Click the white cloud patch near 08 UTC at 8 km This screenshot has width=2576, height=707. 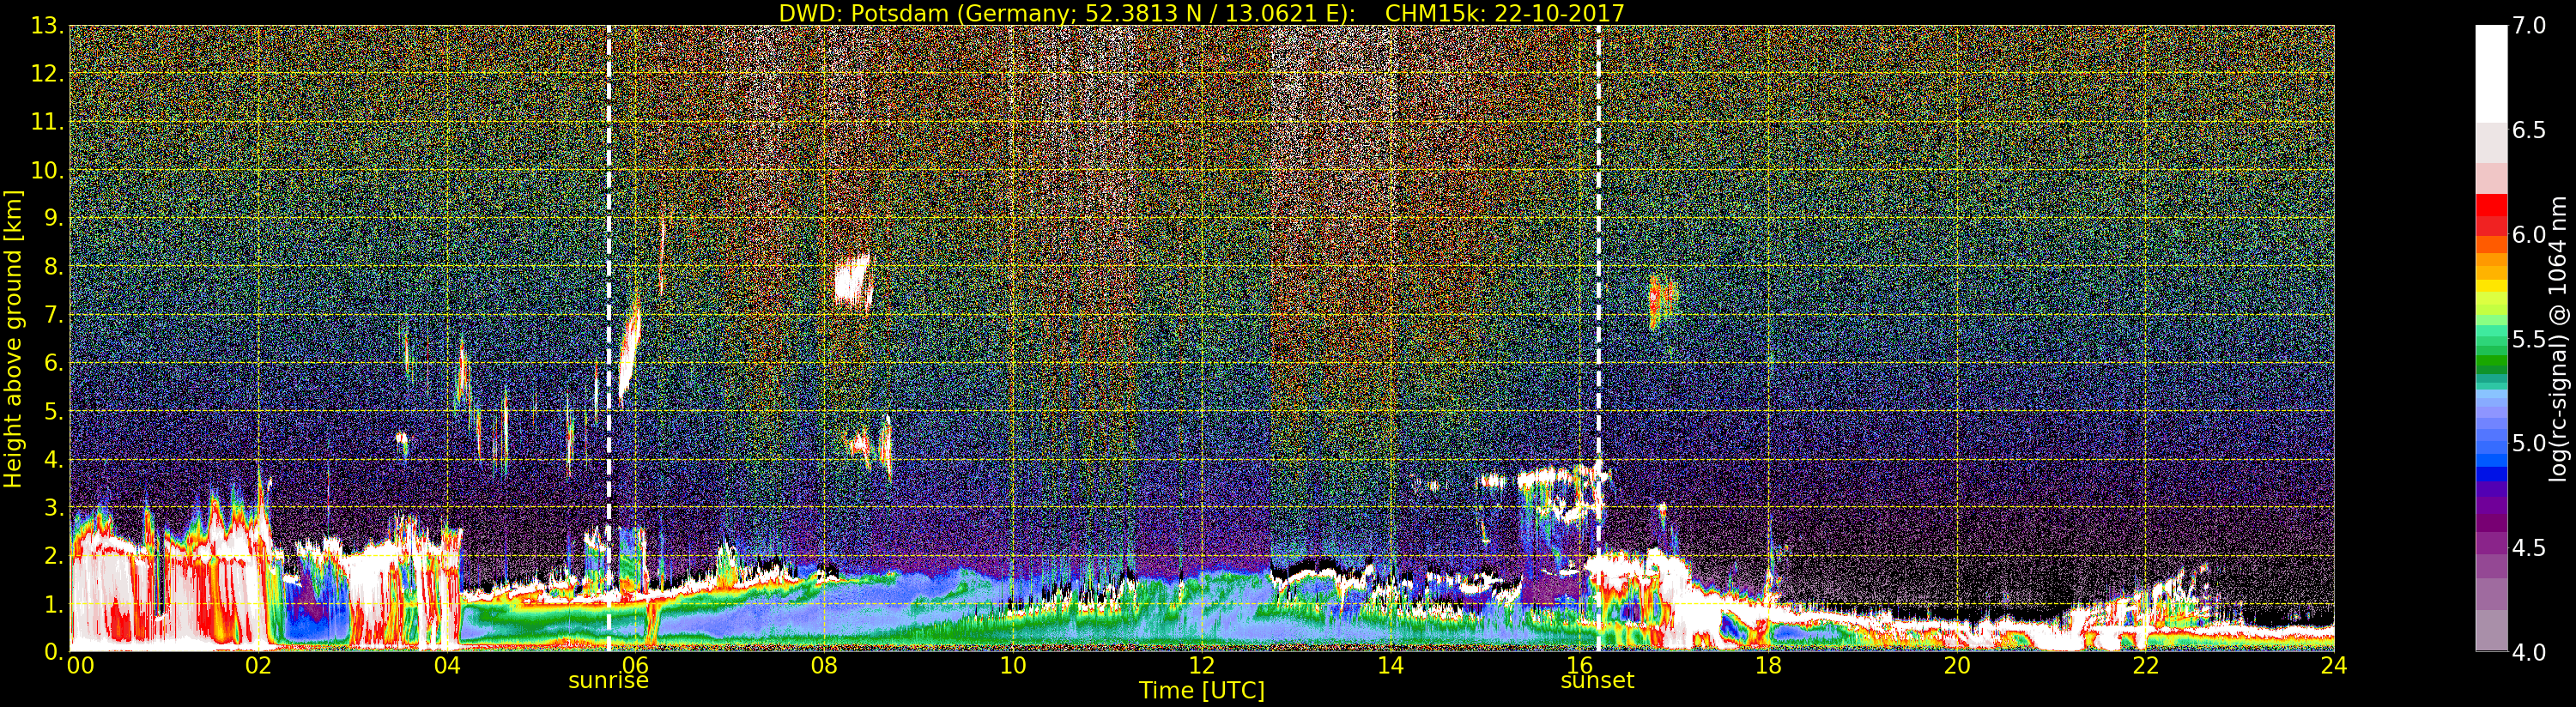pyautogui.click(x=853, y=280)
